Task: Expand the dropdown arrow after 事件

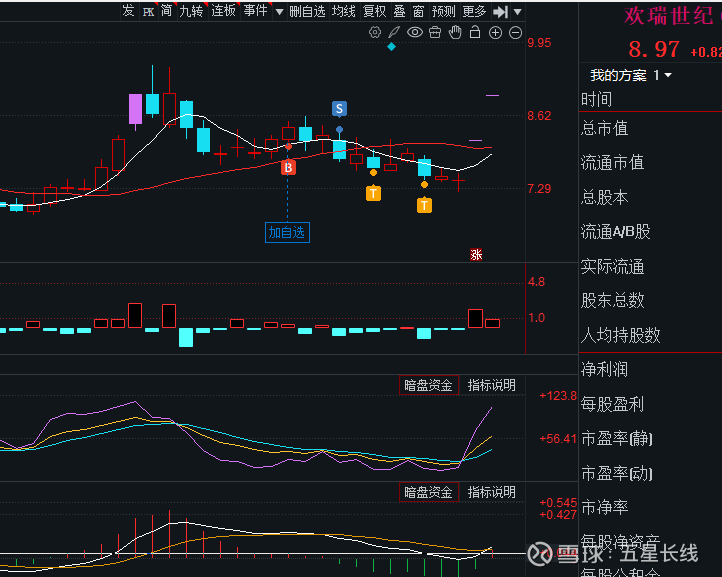Action: [277, 12]
